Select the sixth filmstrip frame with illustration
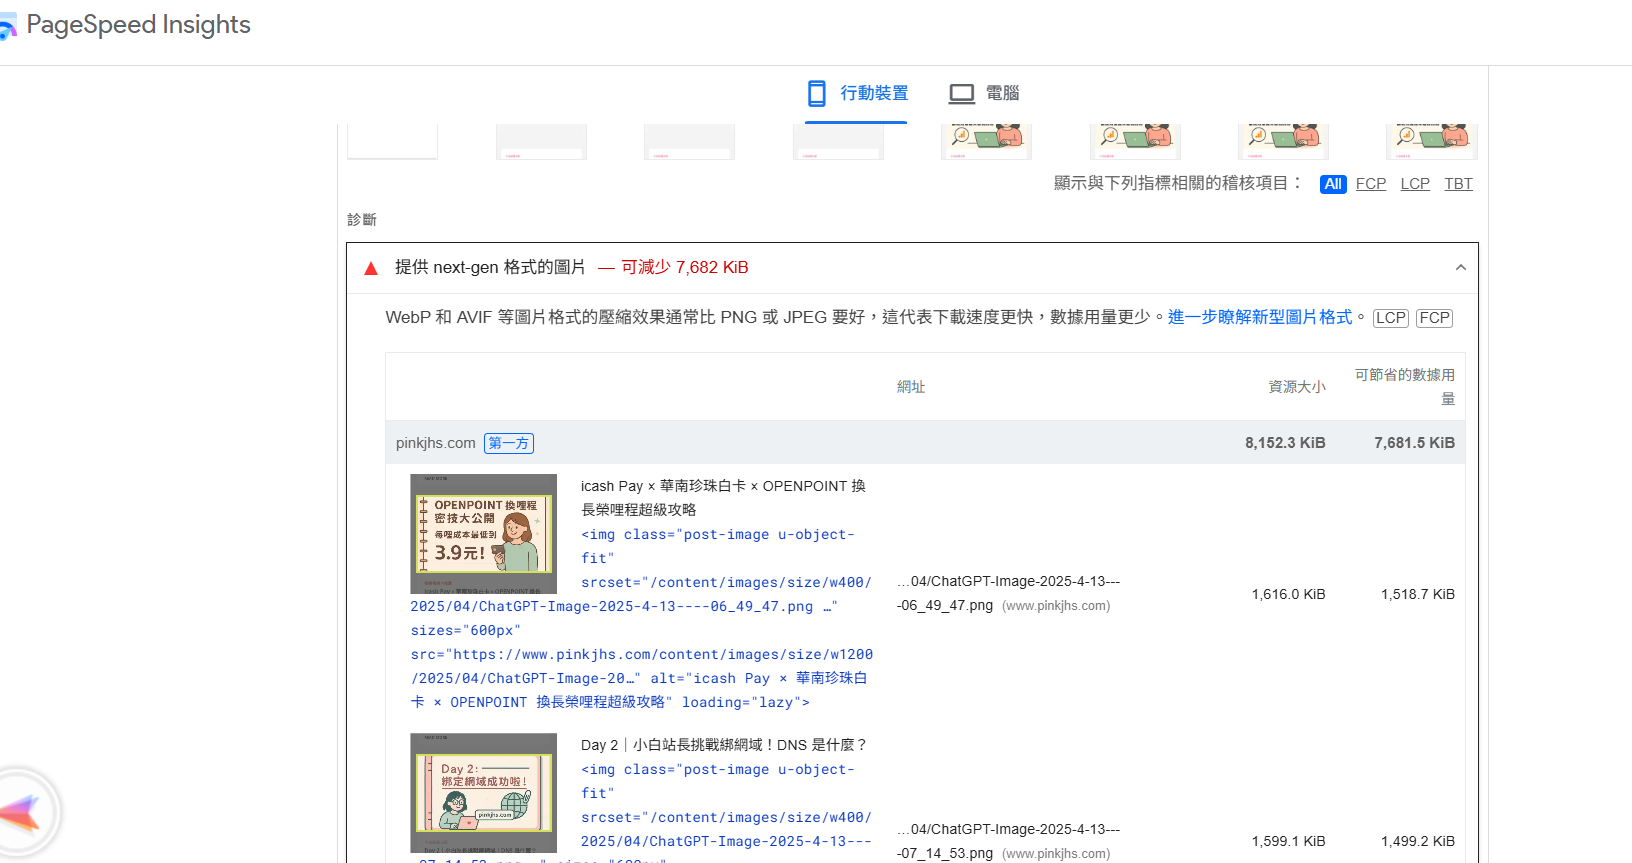This screenshot has width=1632, height=863. pyautogui.click(x=1135, y=141)
